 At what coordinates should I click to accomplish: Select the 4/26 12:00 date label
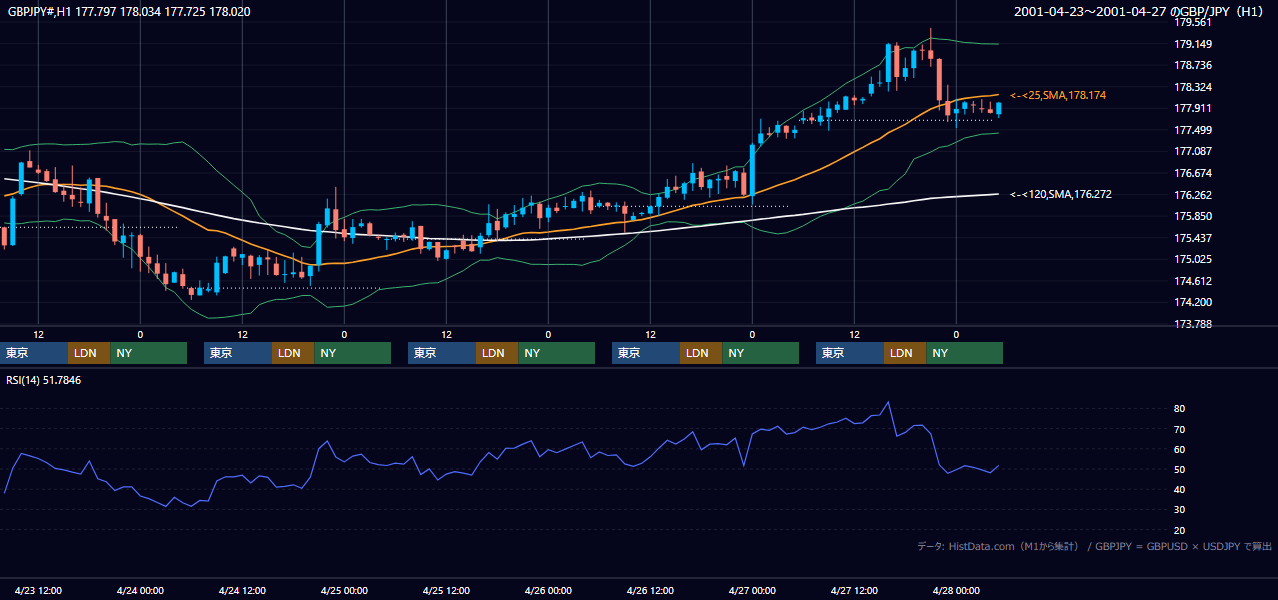coord(650,591)
